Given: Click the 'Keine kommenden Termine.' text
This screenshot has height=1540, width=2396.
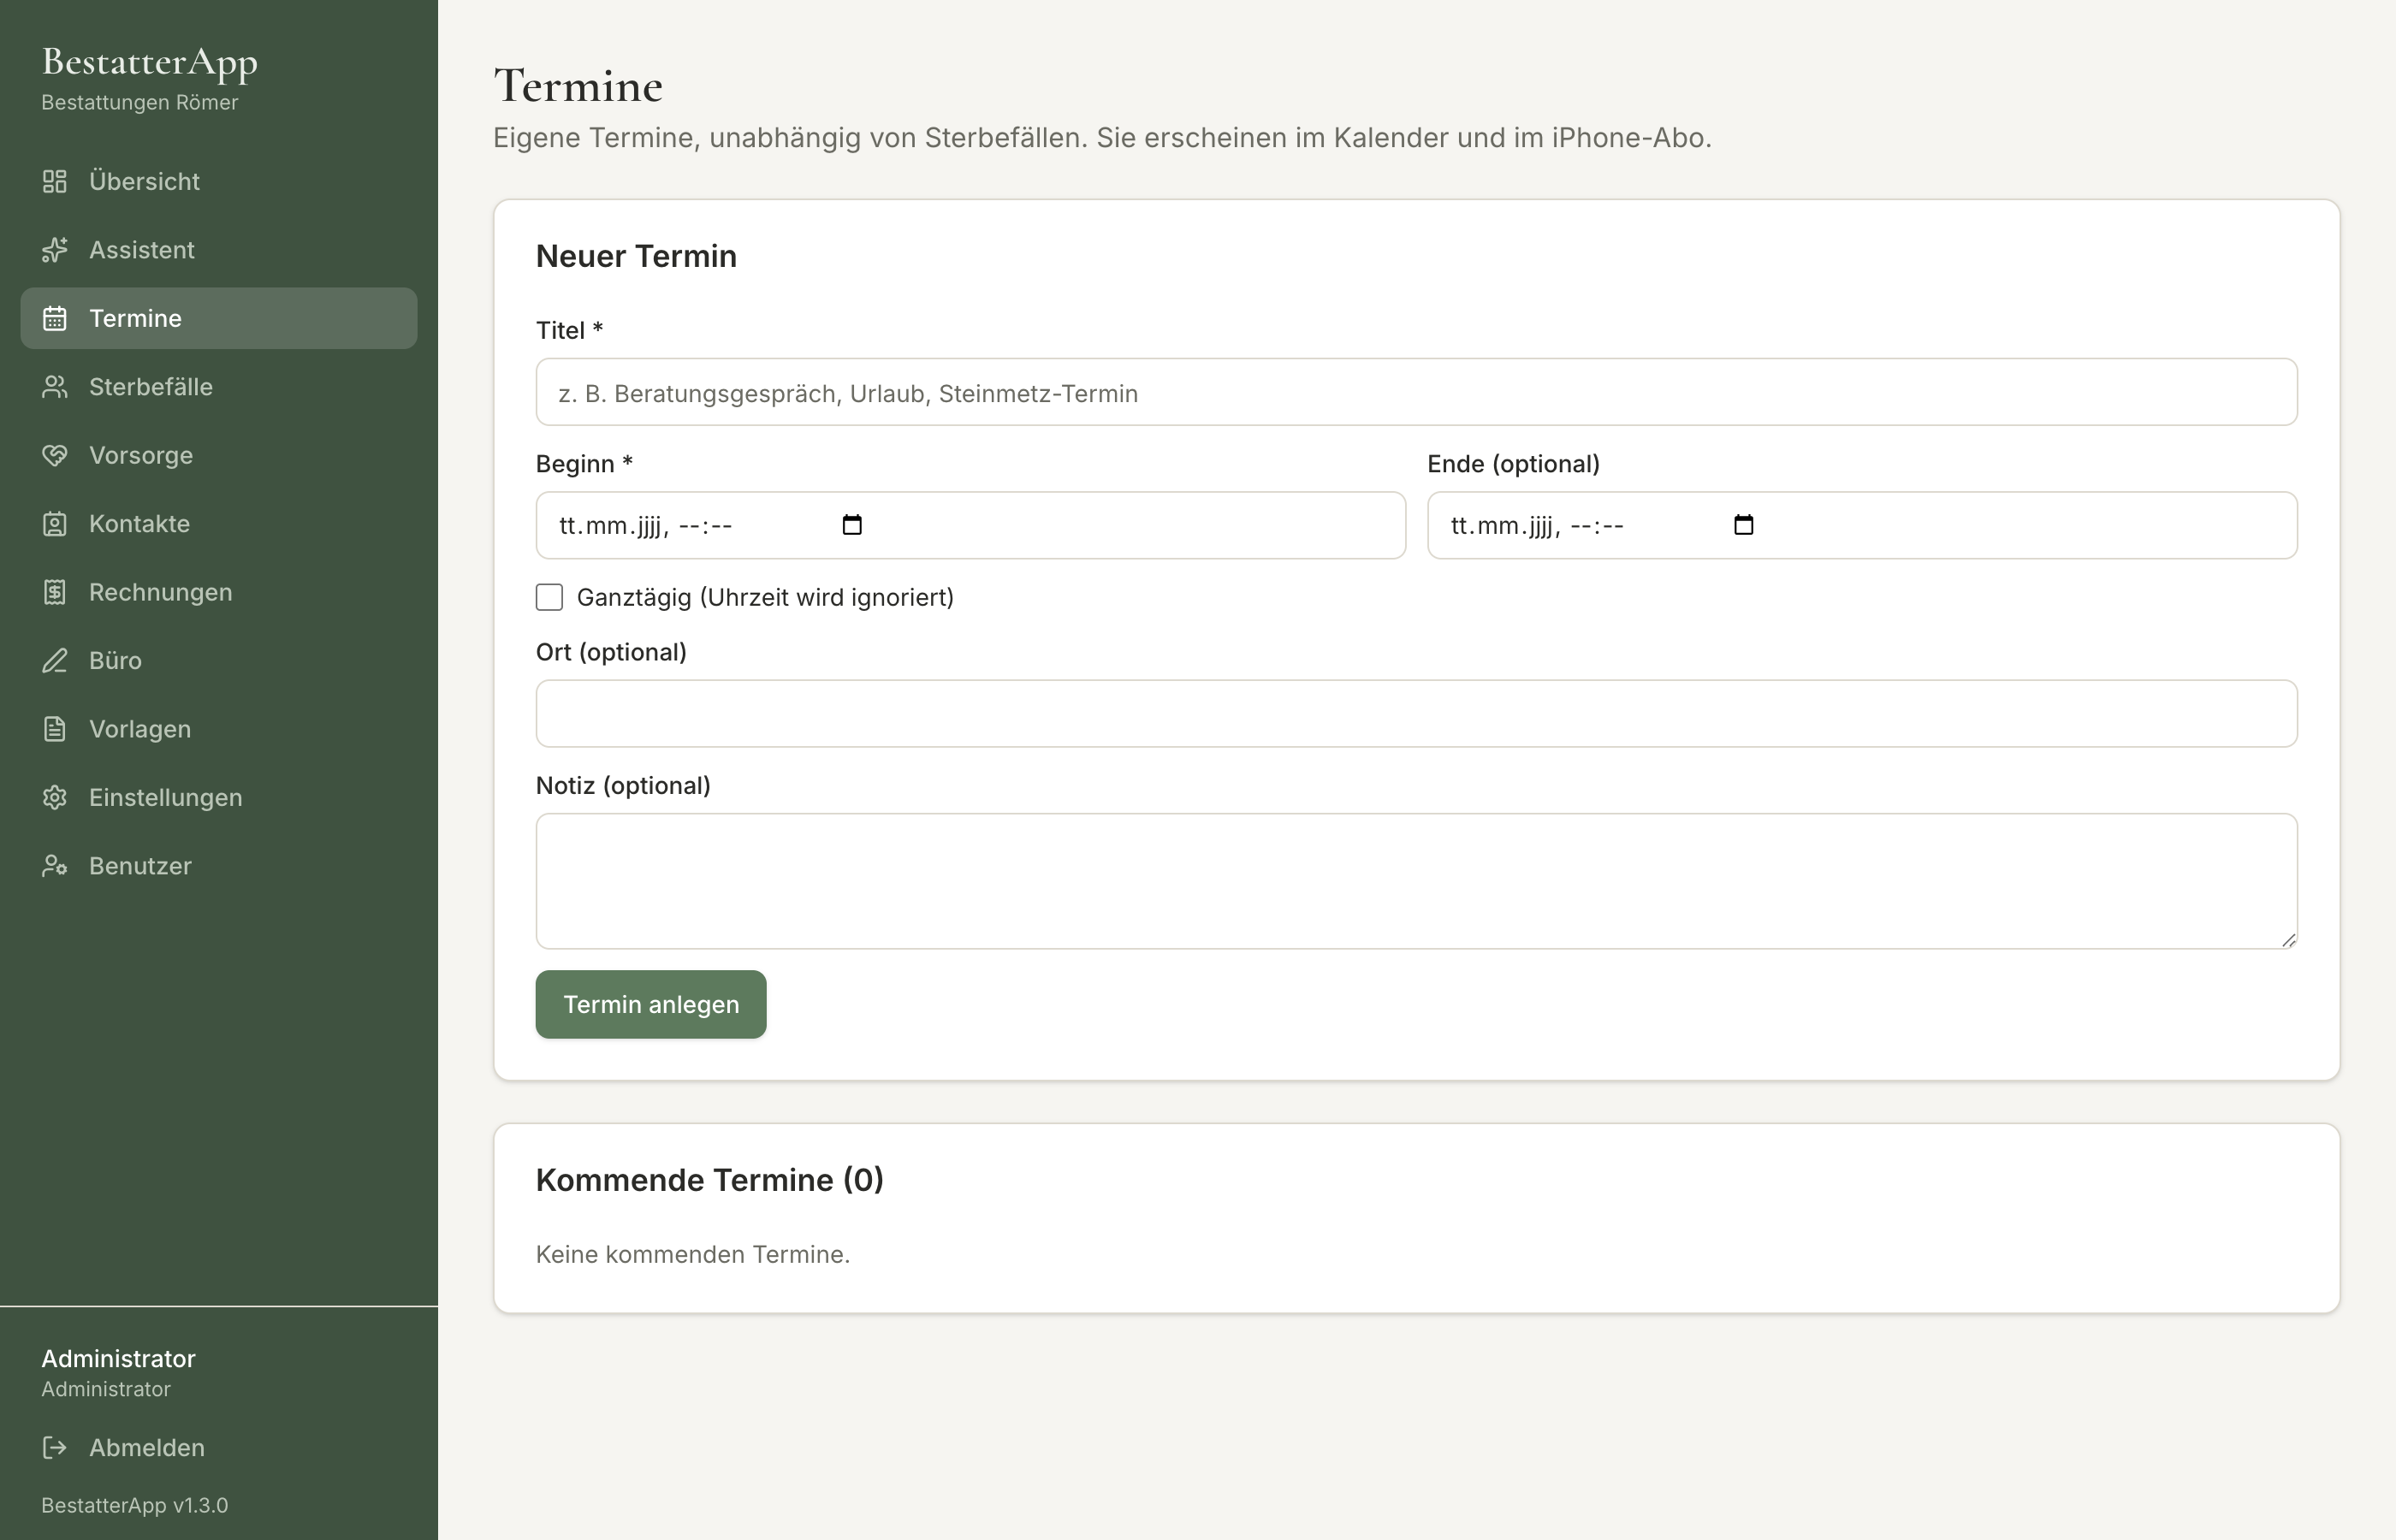Looking at the screenshot, I should [x=693, y=1254].
